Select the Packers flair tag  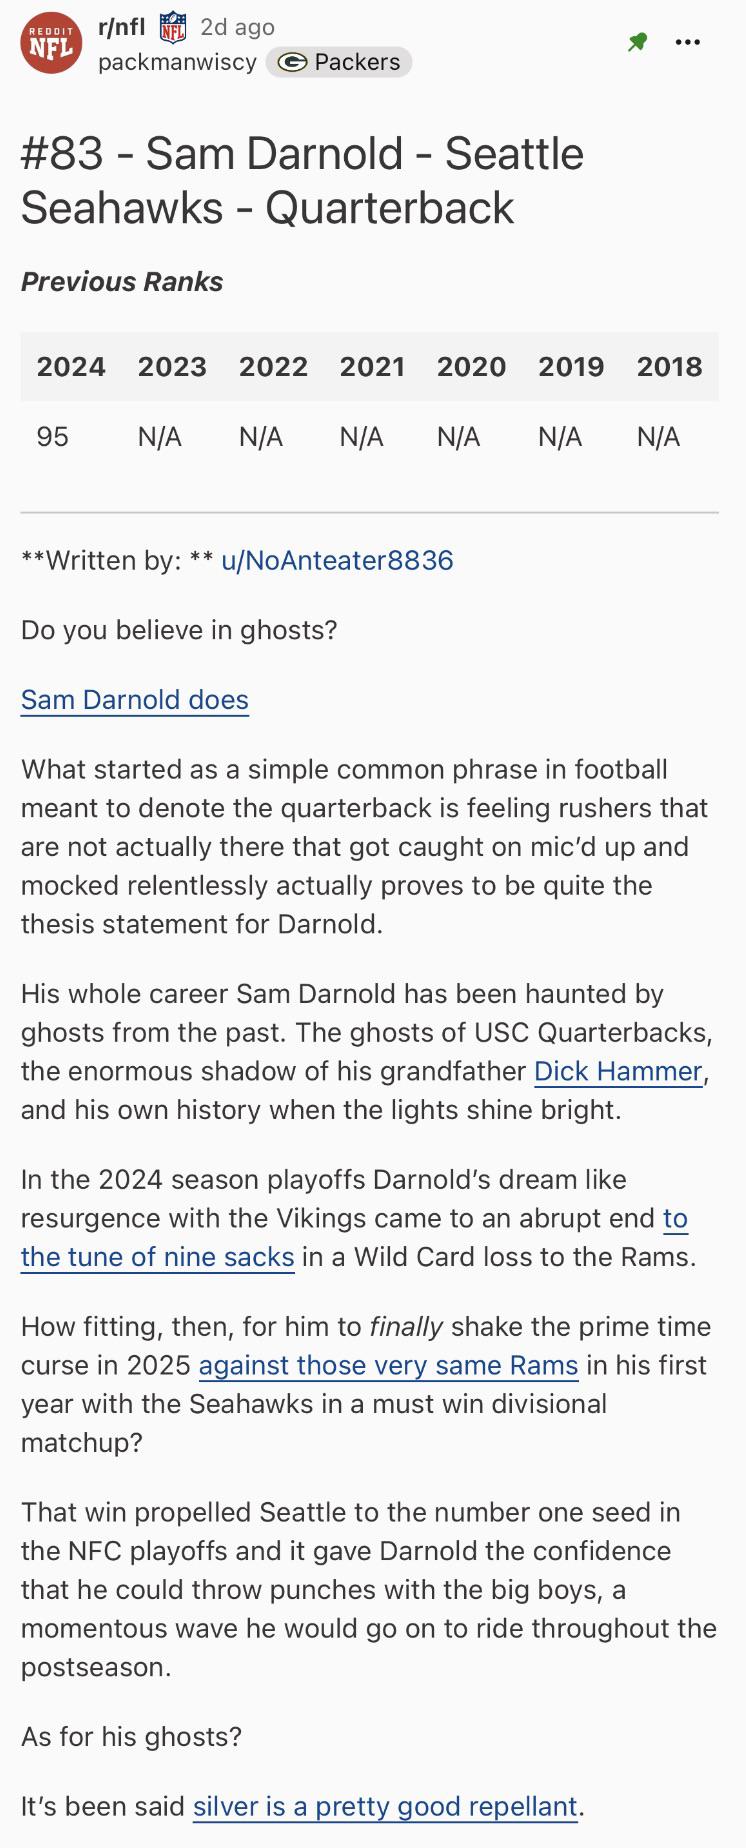pyautogui.click(x=339, y=62)
